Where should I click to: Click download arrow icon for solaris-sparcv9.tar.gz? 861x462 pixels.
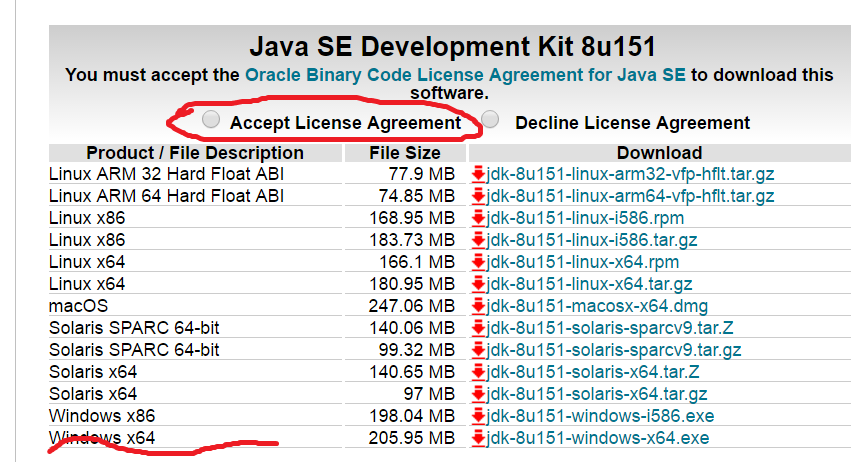478,350
